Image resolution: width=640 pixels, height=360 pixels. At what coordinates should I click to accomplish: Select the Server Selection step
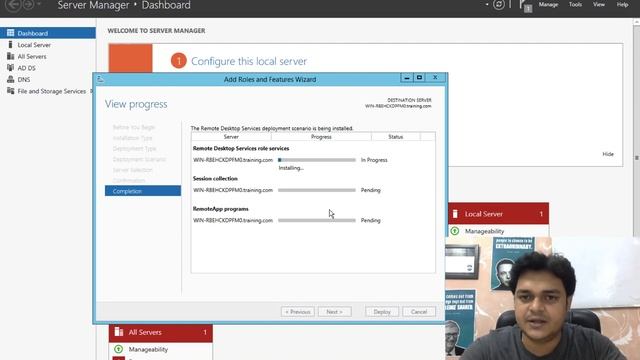pyautogui.click(x=133, y=170)
